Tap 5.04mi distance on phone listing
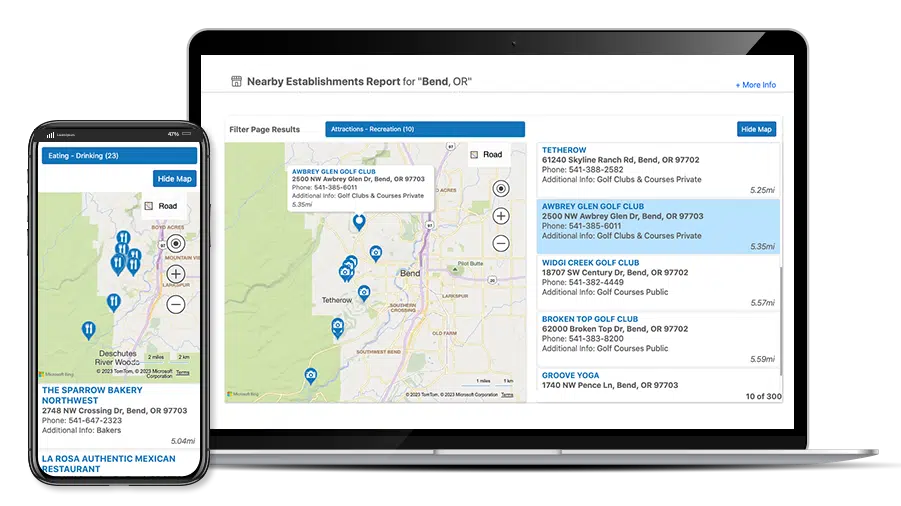 point(183,441)
